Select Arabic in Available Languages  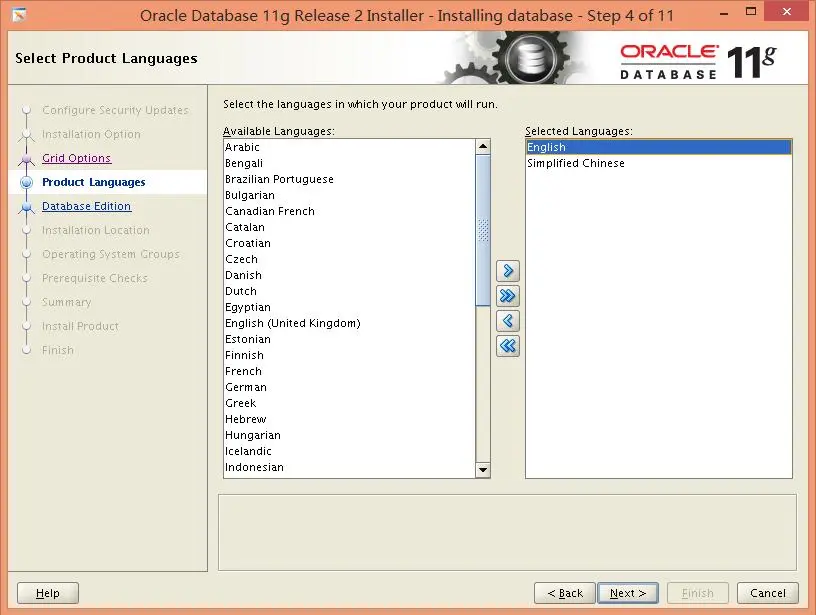349,147
